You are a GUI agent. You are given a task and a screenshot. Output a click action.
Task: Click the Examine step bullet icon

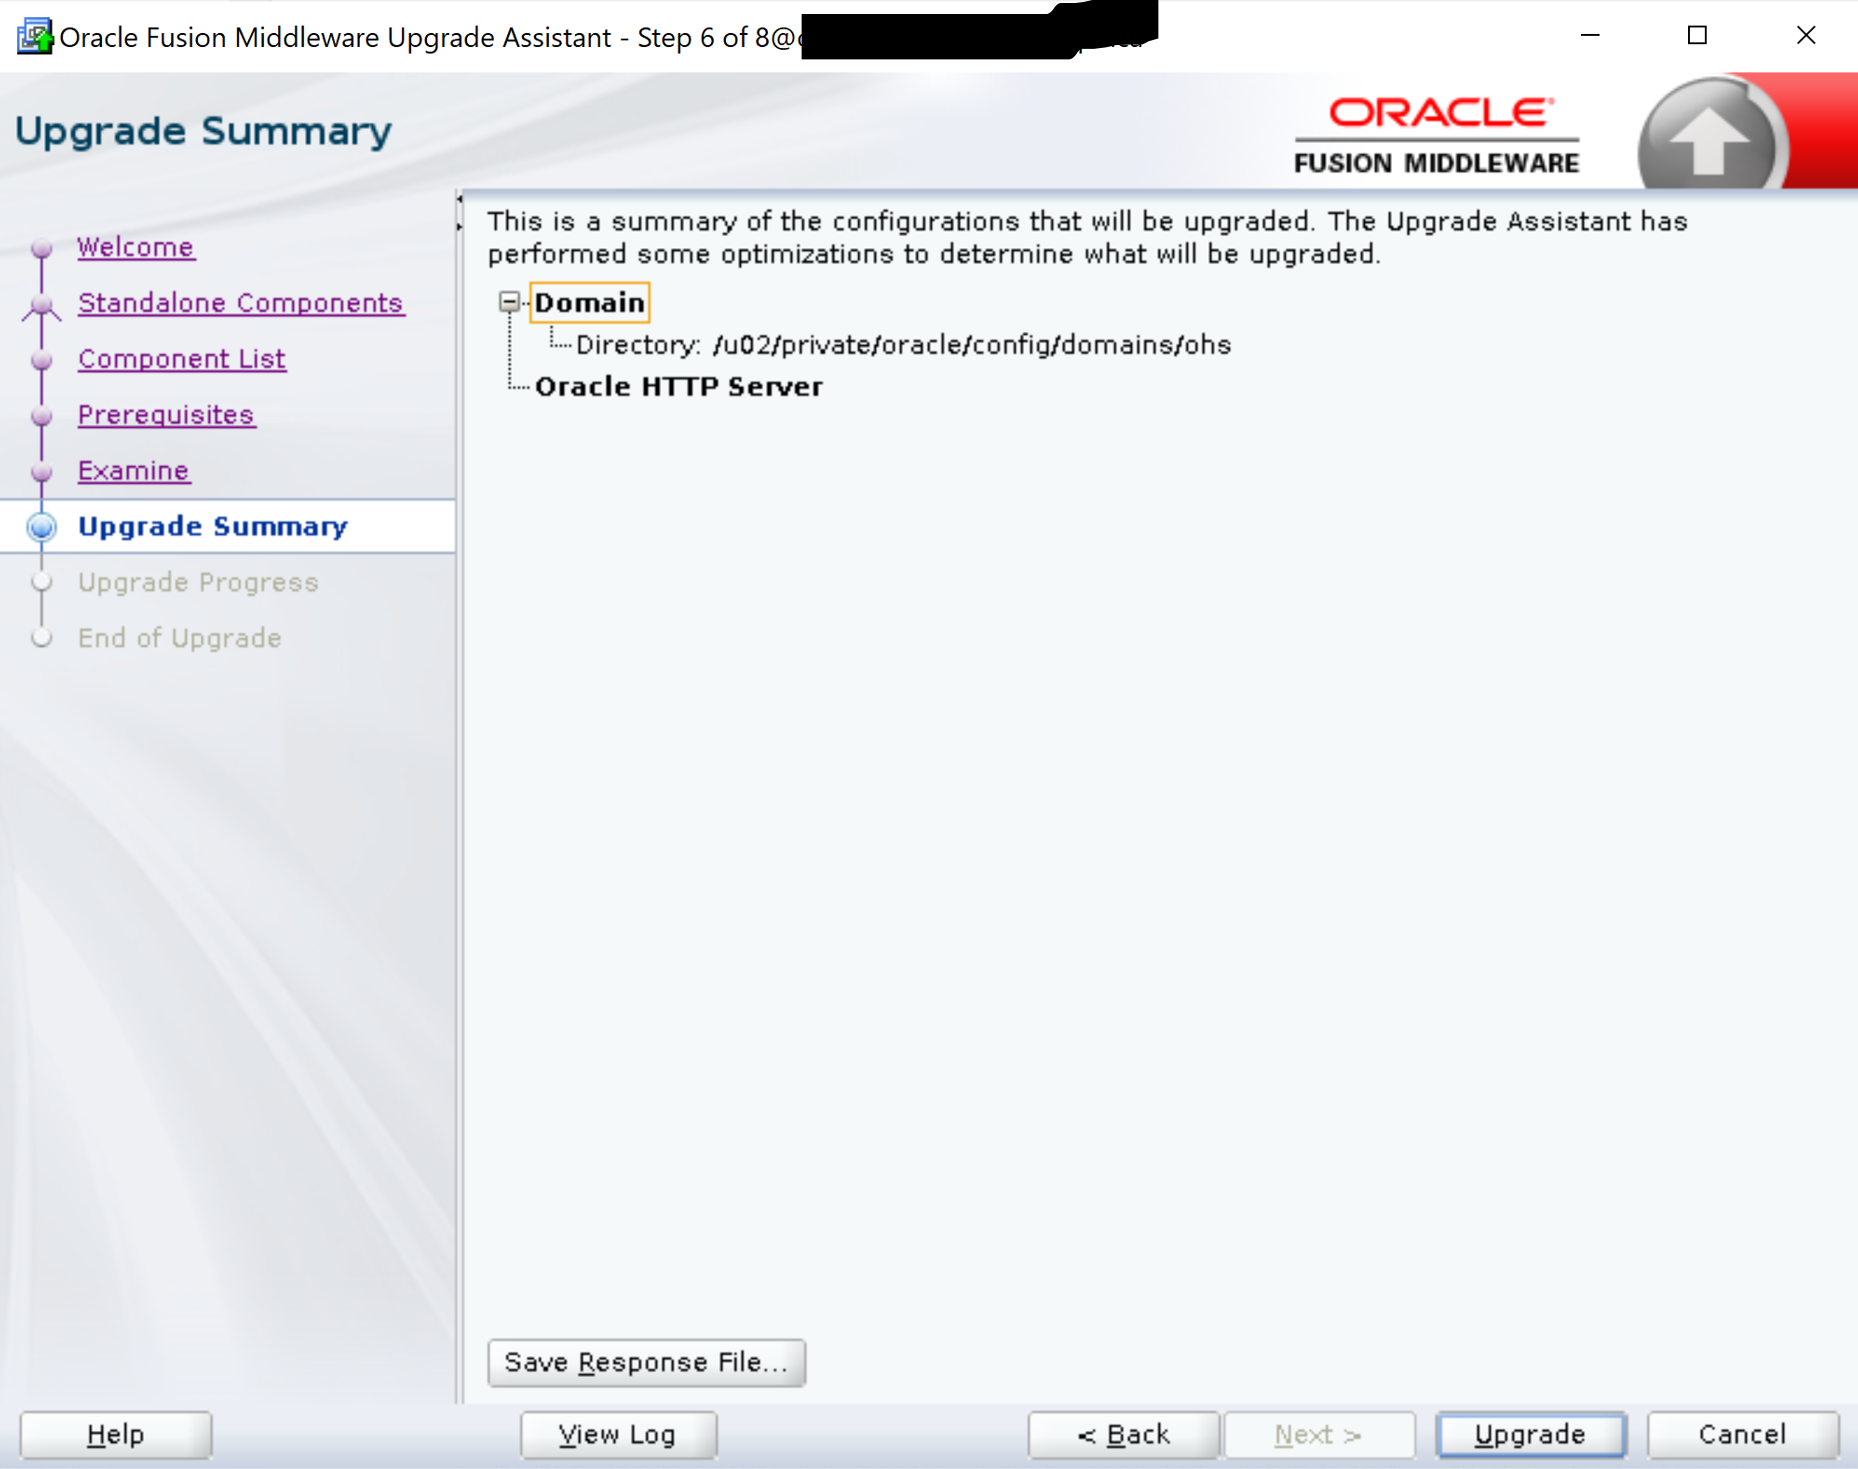point(42,471)
